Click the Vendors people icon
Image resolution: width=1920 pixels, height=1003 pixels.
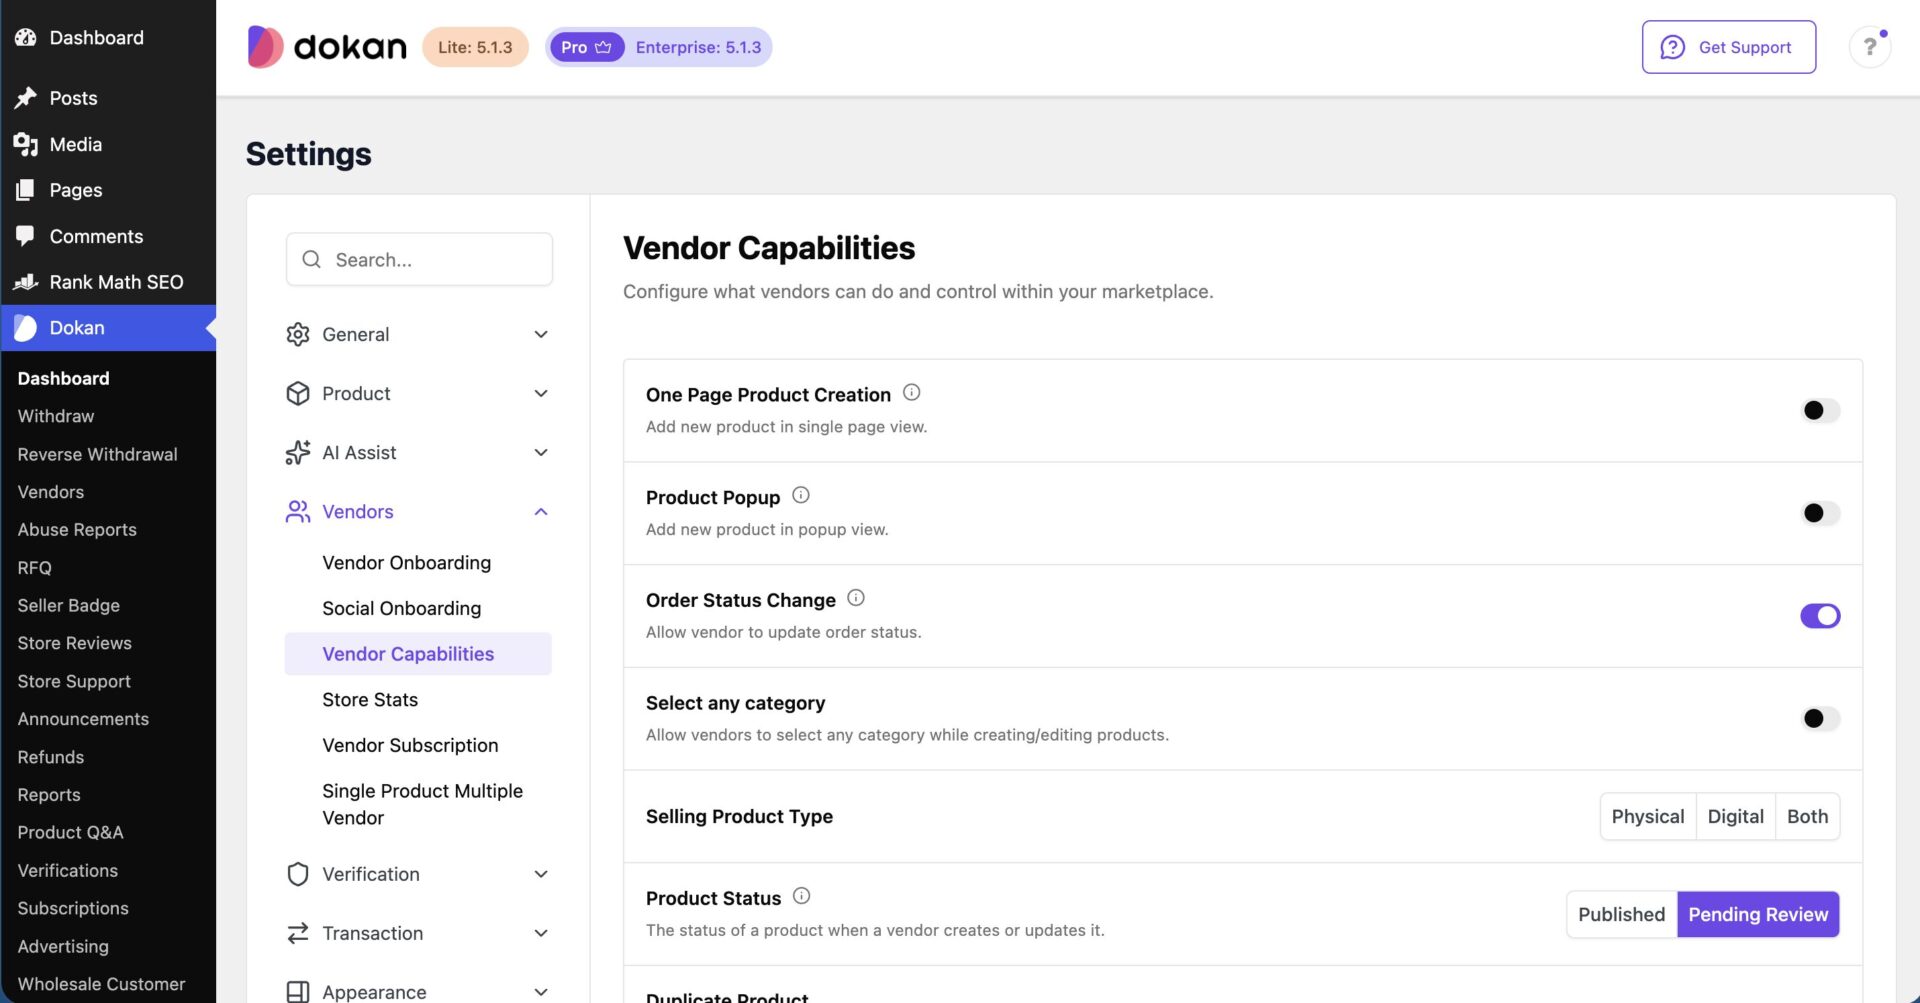tap(298, 511)
